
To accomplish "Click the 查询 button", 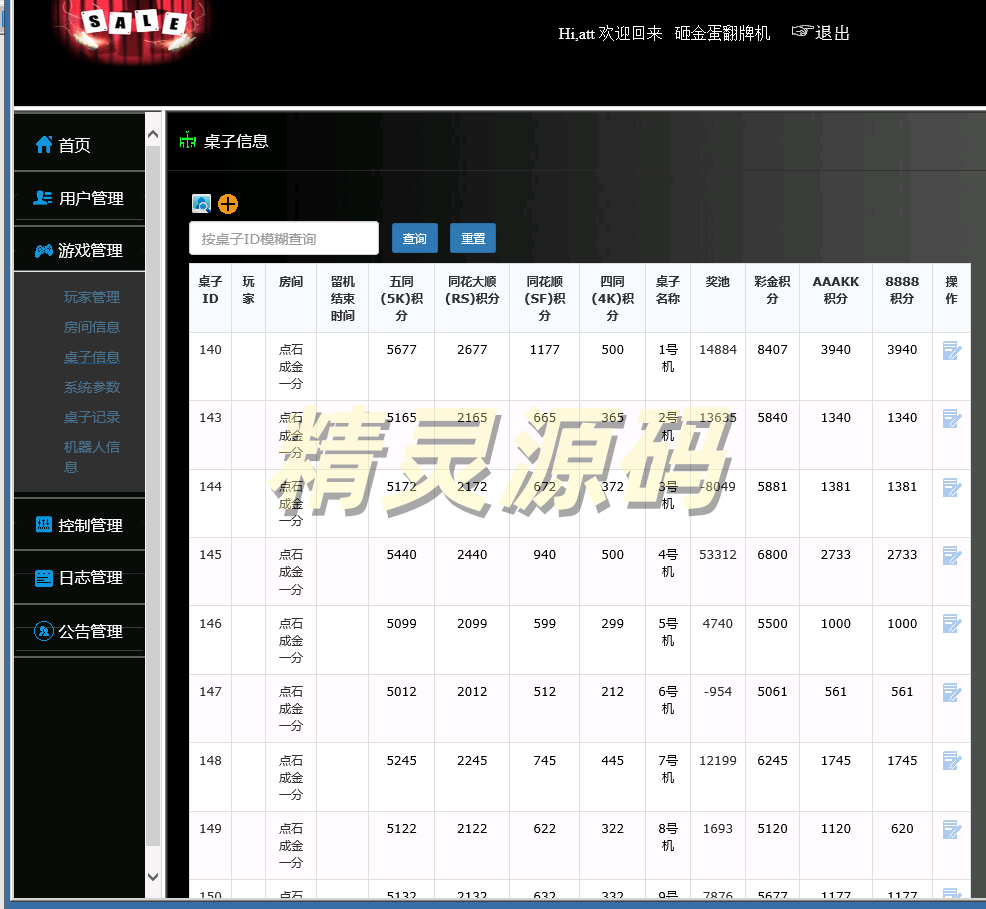I will (x=414, y=238).
